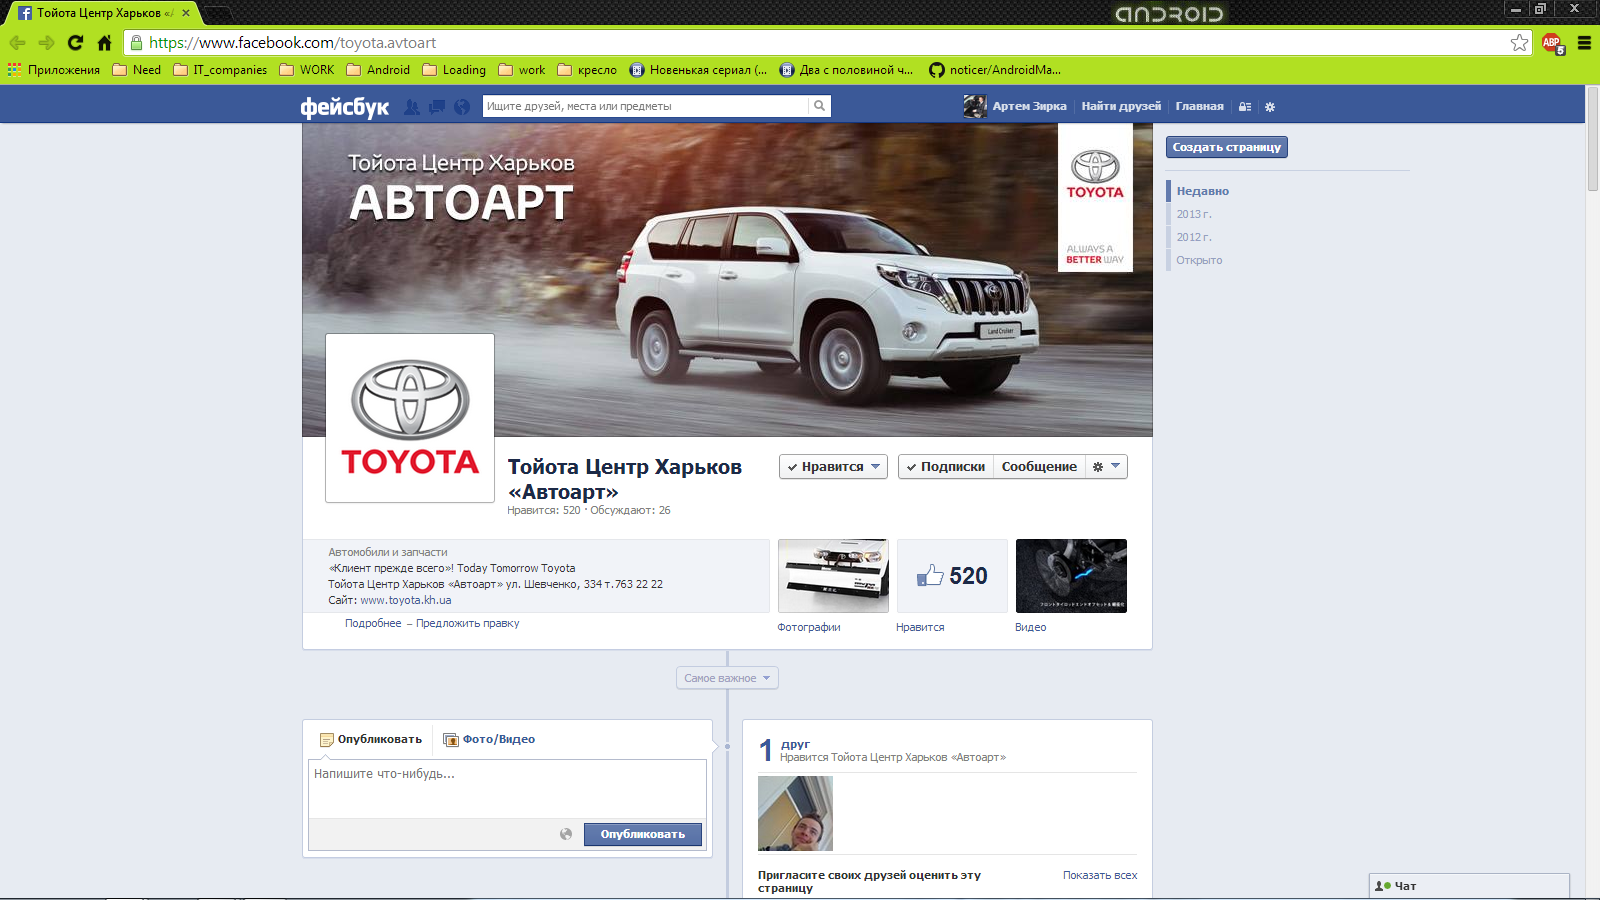This screenshot has width=1600, height=900.
Task: Jump to 2012 г. in timeline
Action: [1194, 237]
